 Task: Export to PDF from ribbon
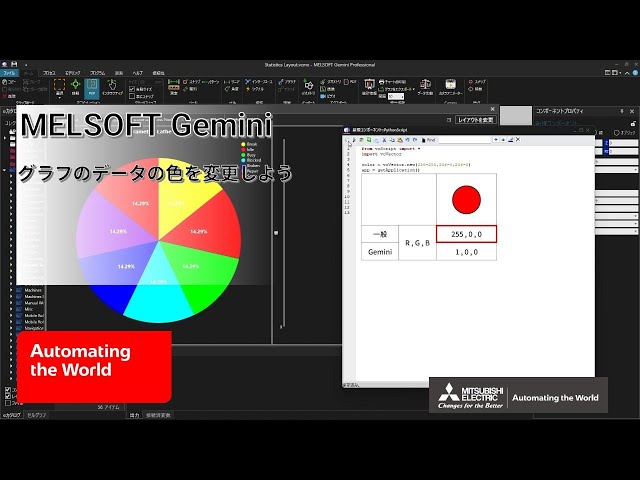tap(350, 82)
